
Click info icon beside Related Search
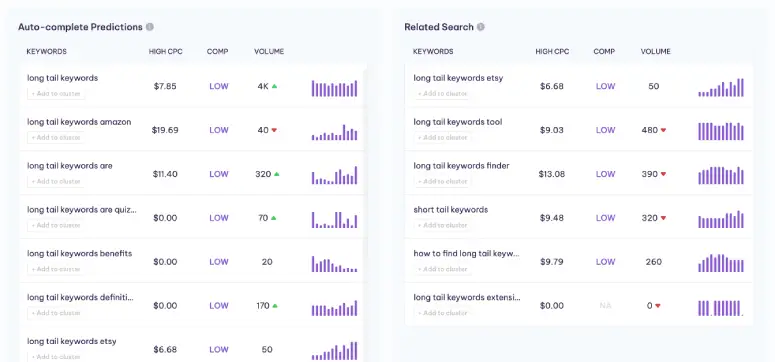480,27
